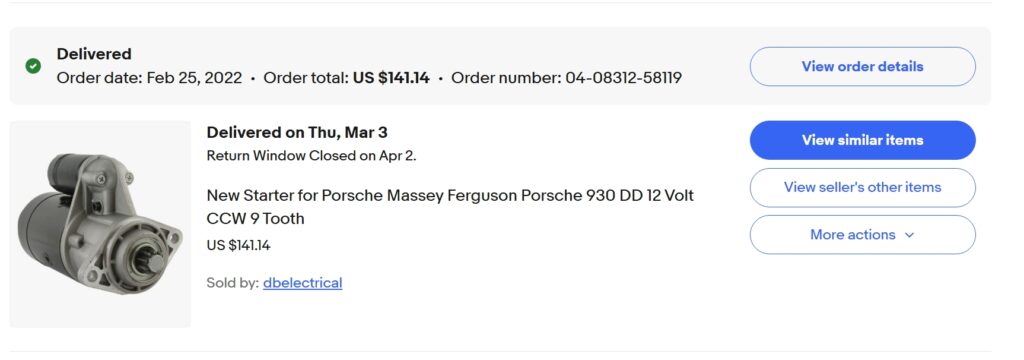Open View seller's other items
This screenshot has height=360, width=1024.
point(862,188)
